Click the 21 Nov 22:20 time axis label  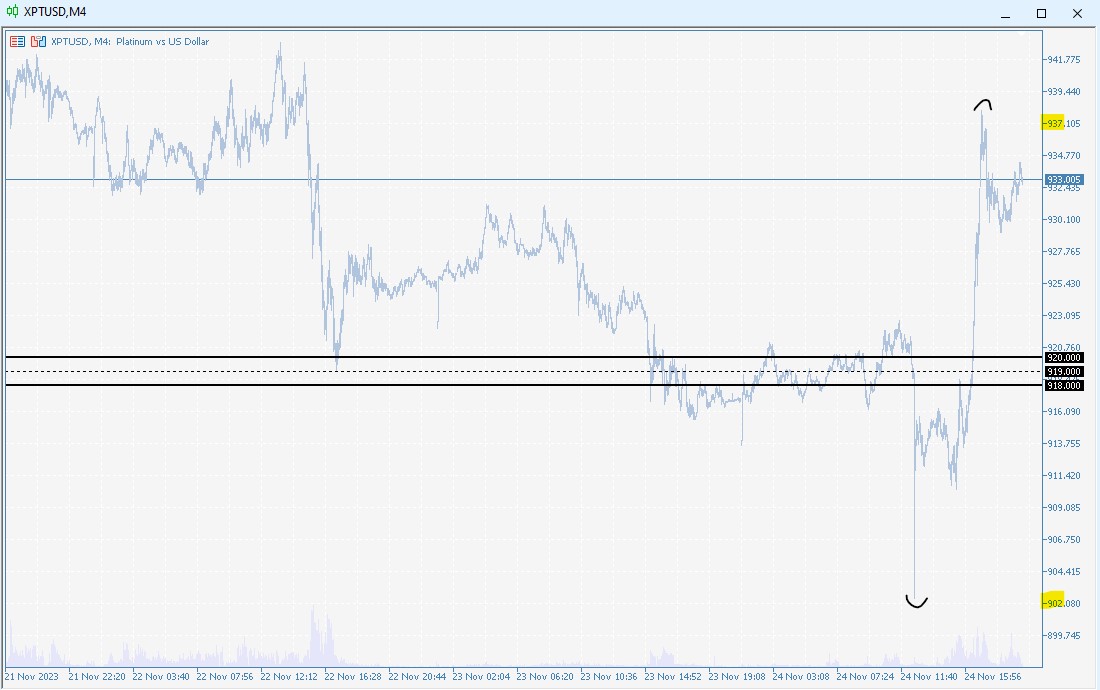97,677
